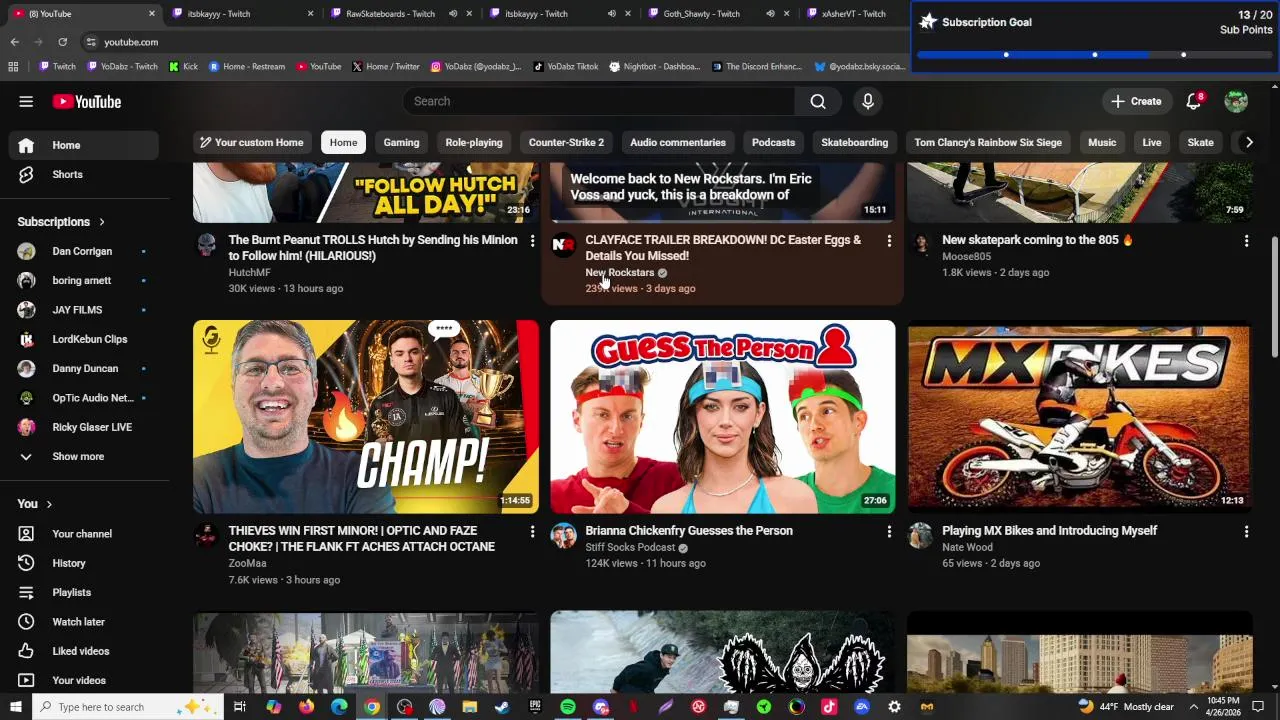
Task: Mute the second itsbkayyy Twitch tab
Action: coord(611,14)
